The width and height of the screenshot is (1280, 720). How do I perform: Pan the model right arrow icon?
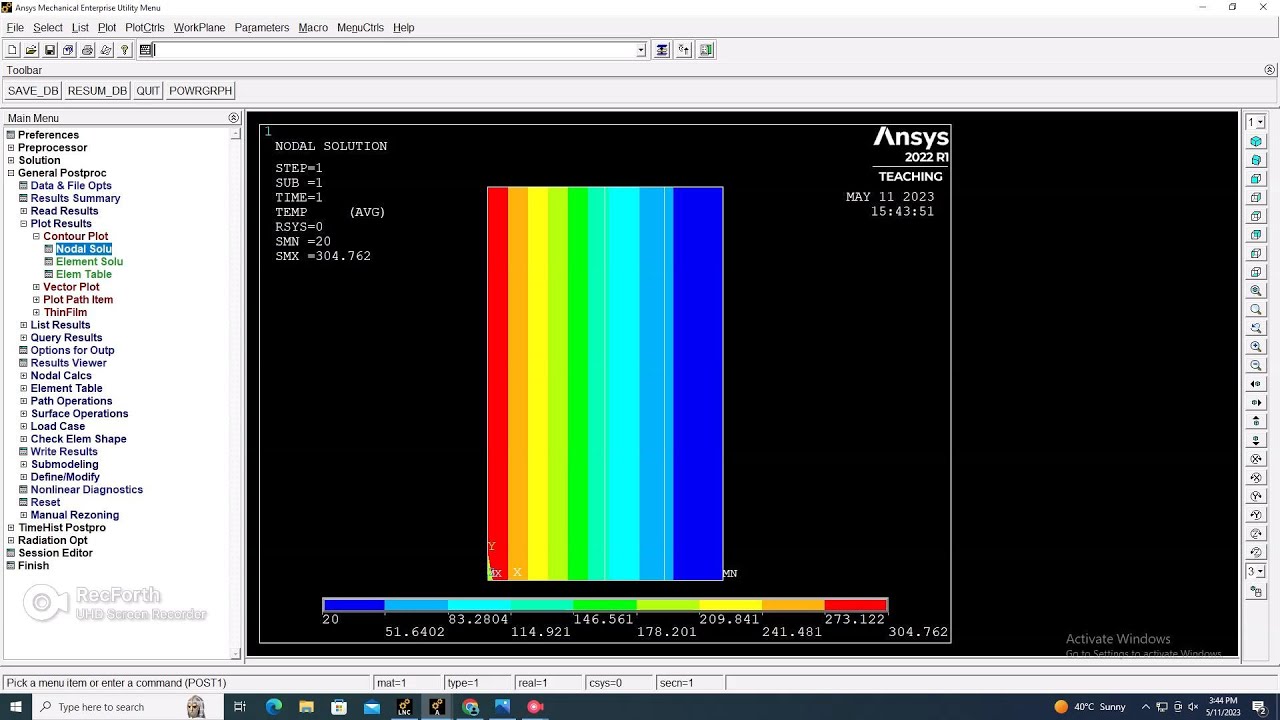pos(1256,403)
